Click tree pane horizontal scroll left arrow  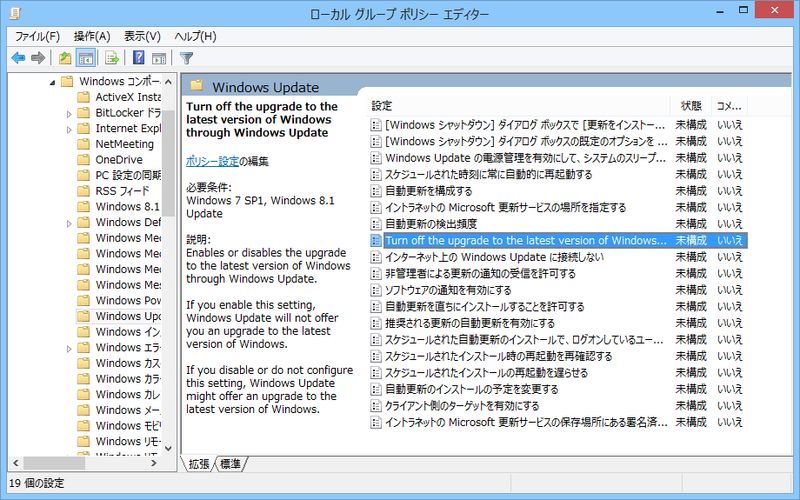pyautogui.click(x=15, y=463)
